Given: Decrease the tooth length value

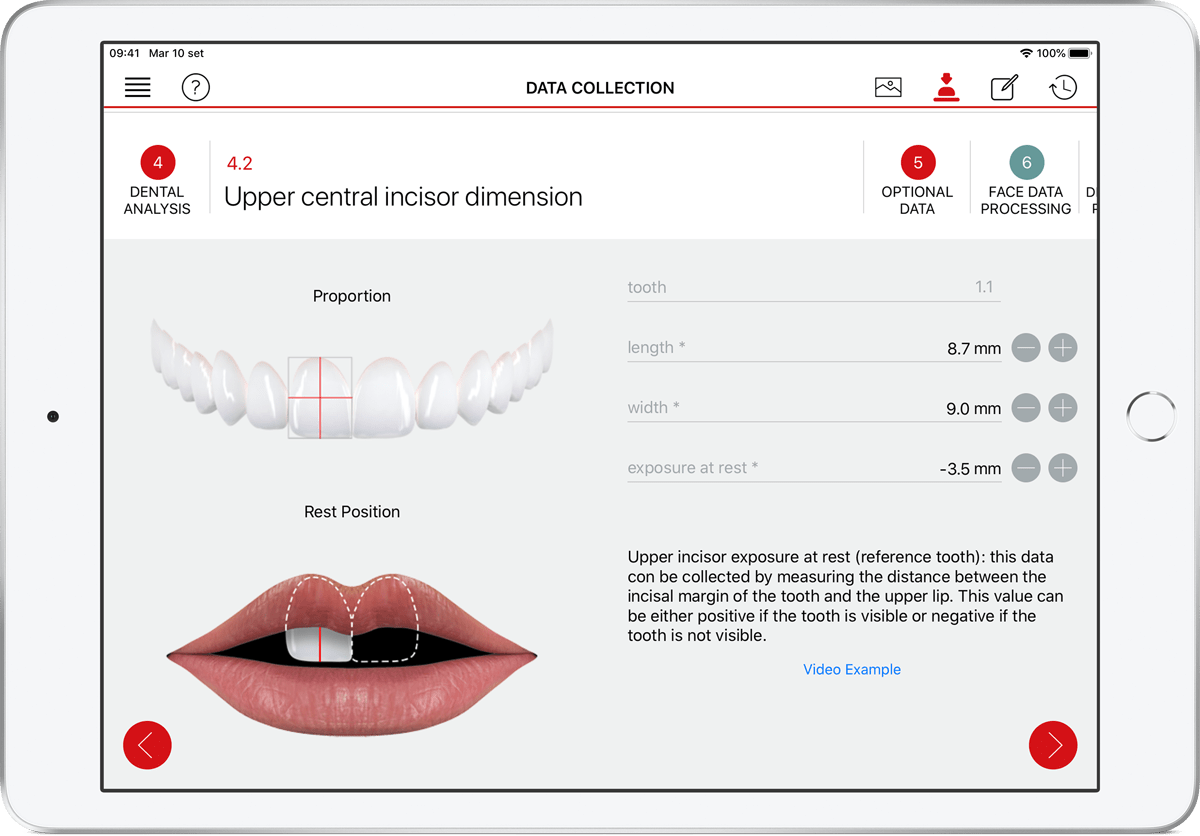Looking at the screenshot, I should coord(1026,347).
